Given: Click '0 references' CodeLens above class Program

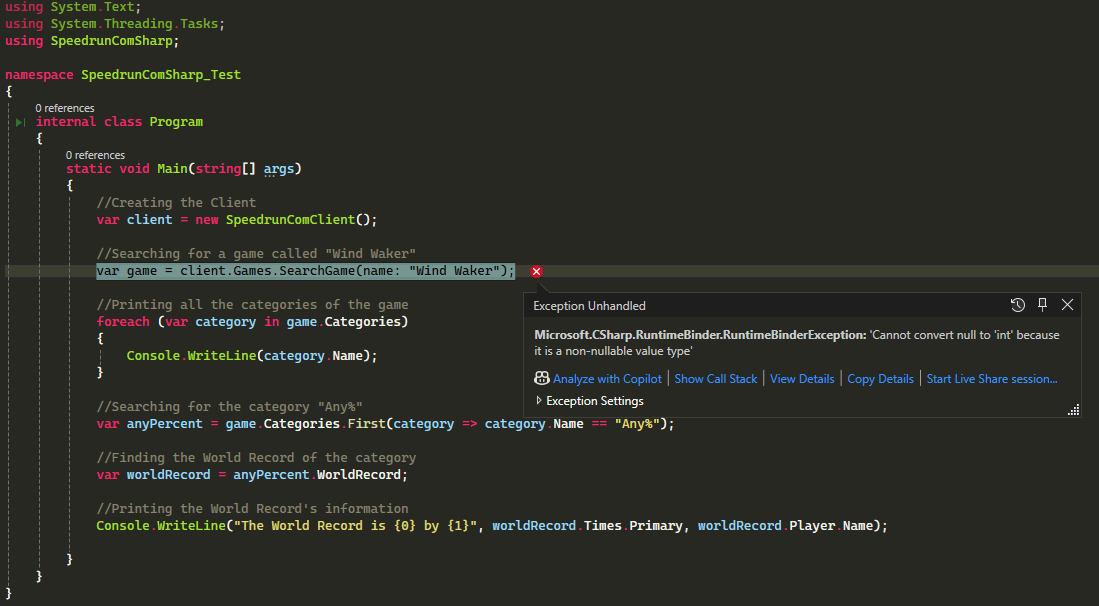Looking at the screenshot, I should [65, 108].
